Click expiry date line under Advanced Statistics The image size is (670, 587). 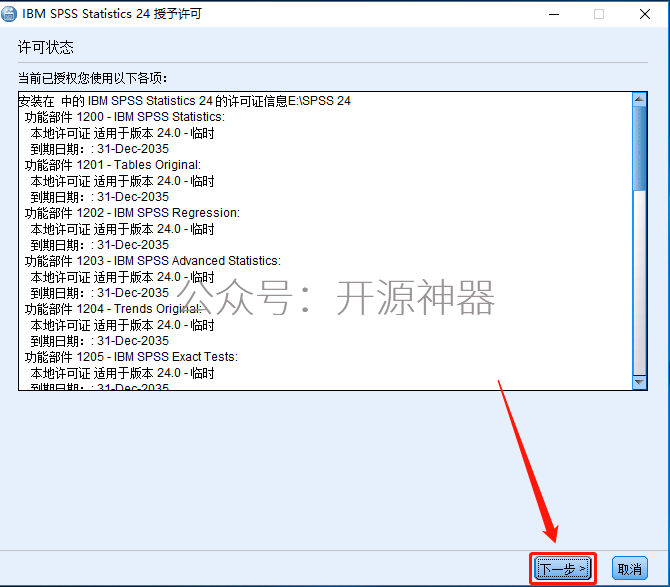click(100, 293)
